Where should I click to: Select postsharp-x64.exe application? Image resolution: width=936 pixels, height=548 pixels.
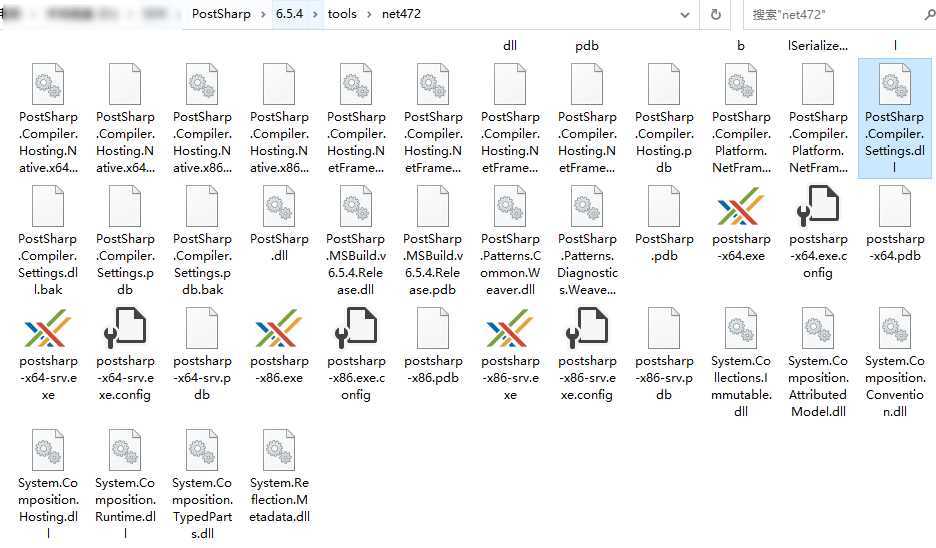pos(741,224)
